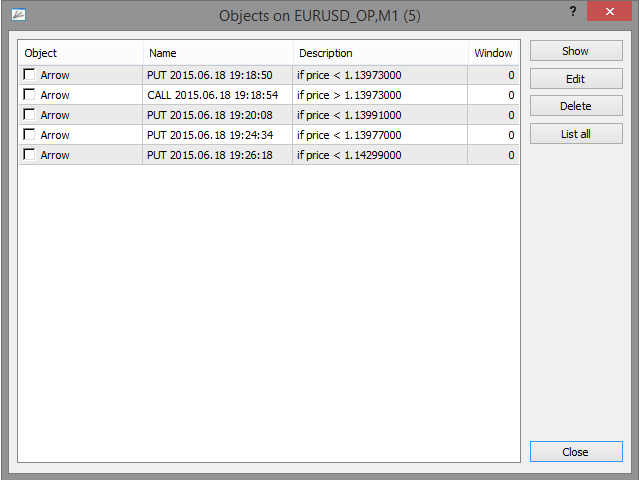Tick checkbox for PUT 2015.06.18 19:20:08 arrow
Image resolution: width=640 pixels, height=480 pixels.
point(29,114)
